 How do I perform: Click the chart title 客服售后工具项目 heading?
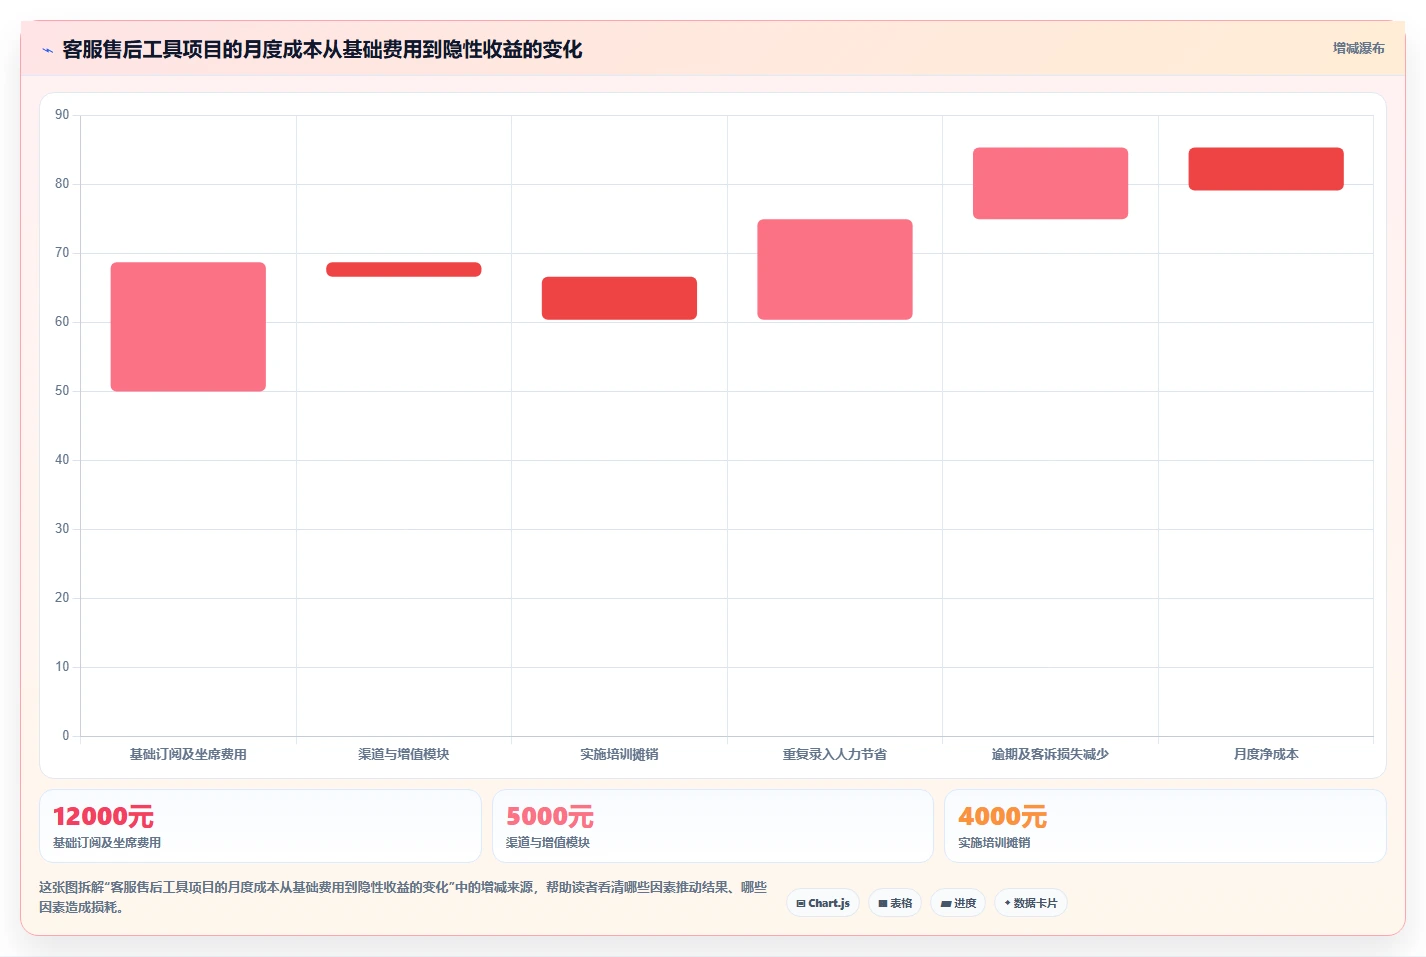pos(322,49)
